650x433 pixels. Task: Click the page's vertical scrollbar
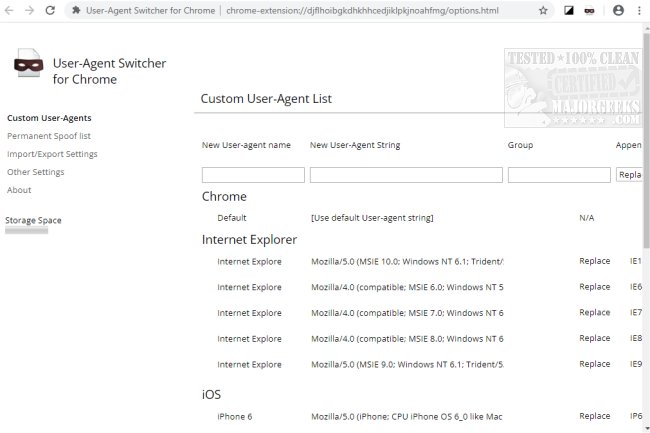(x=645, y=200)
